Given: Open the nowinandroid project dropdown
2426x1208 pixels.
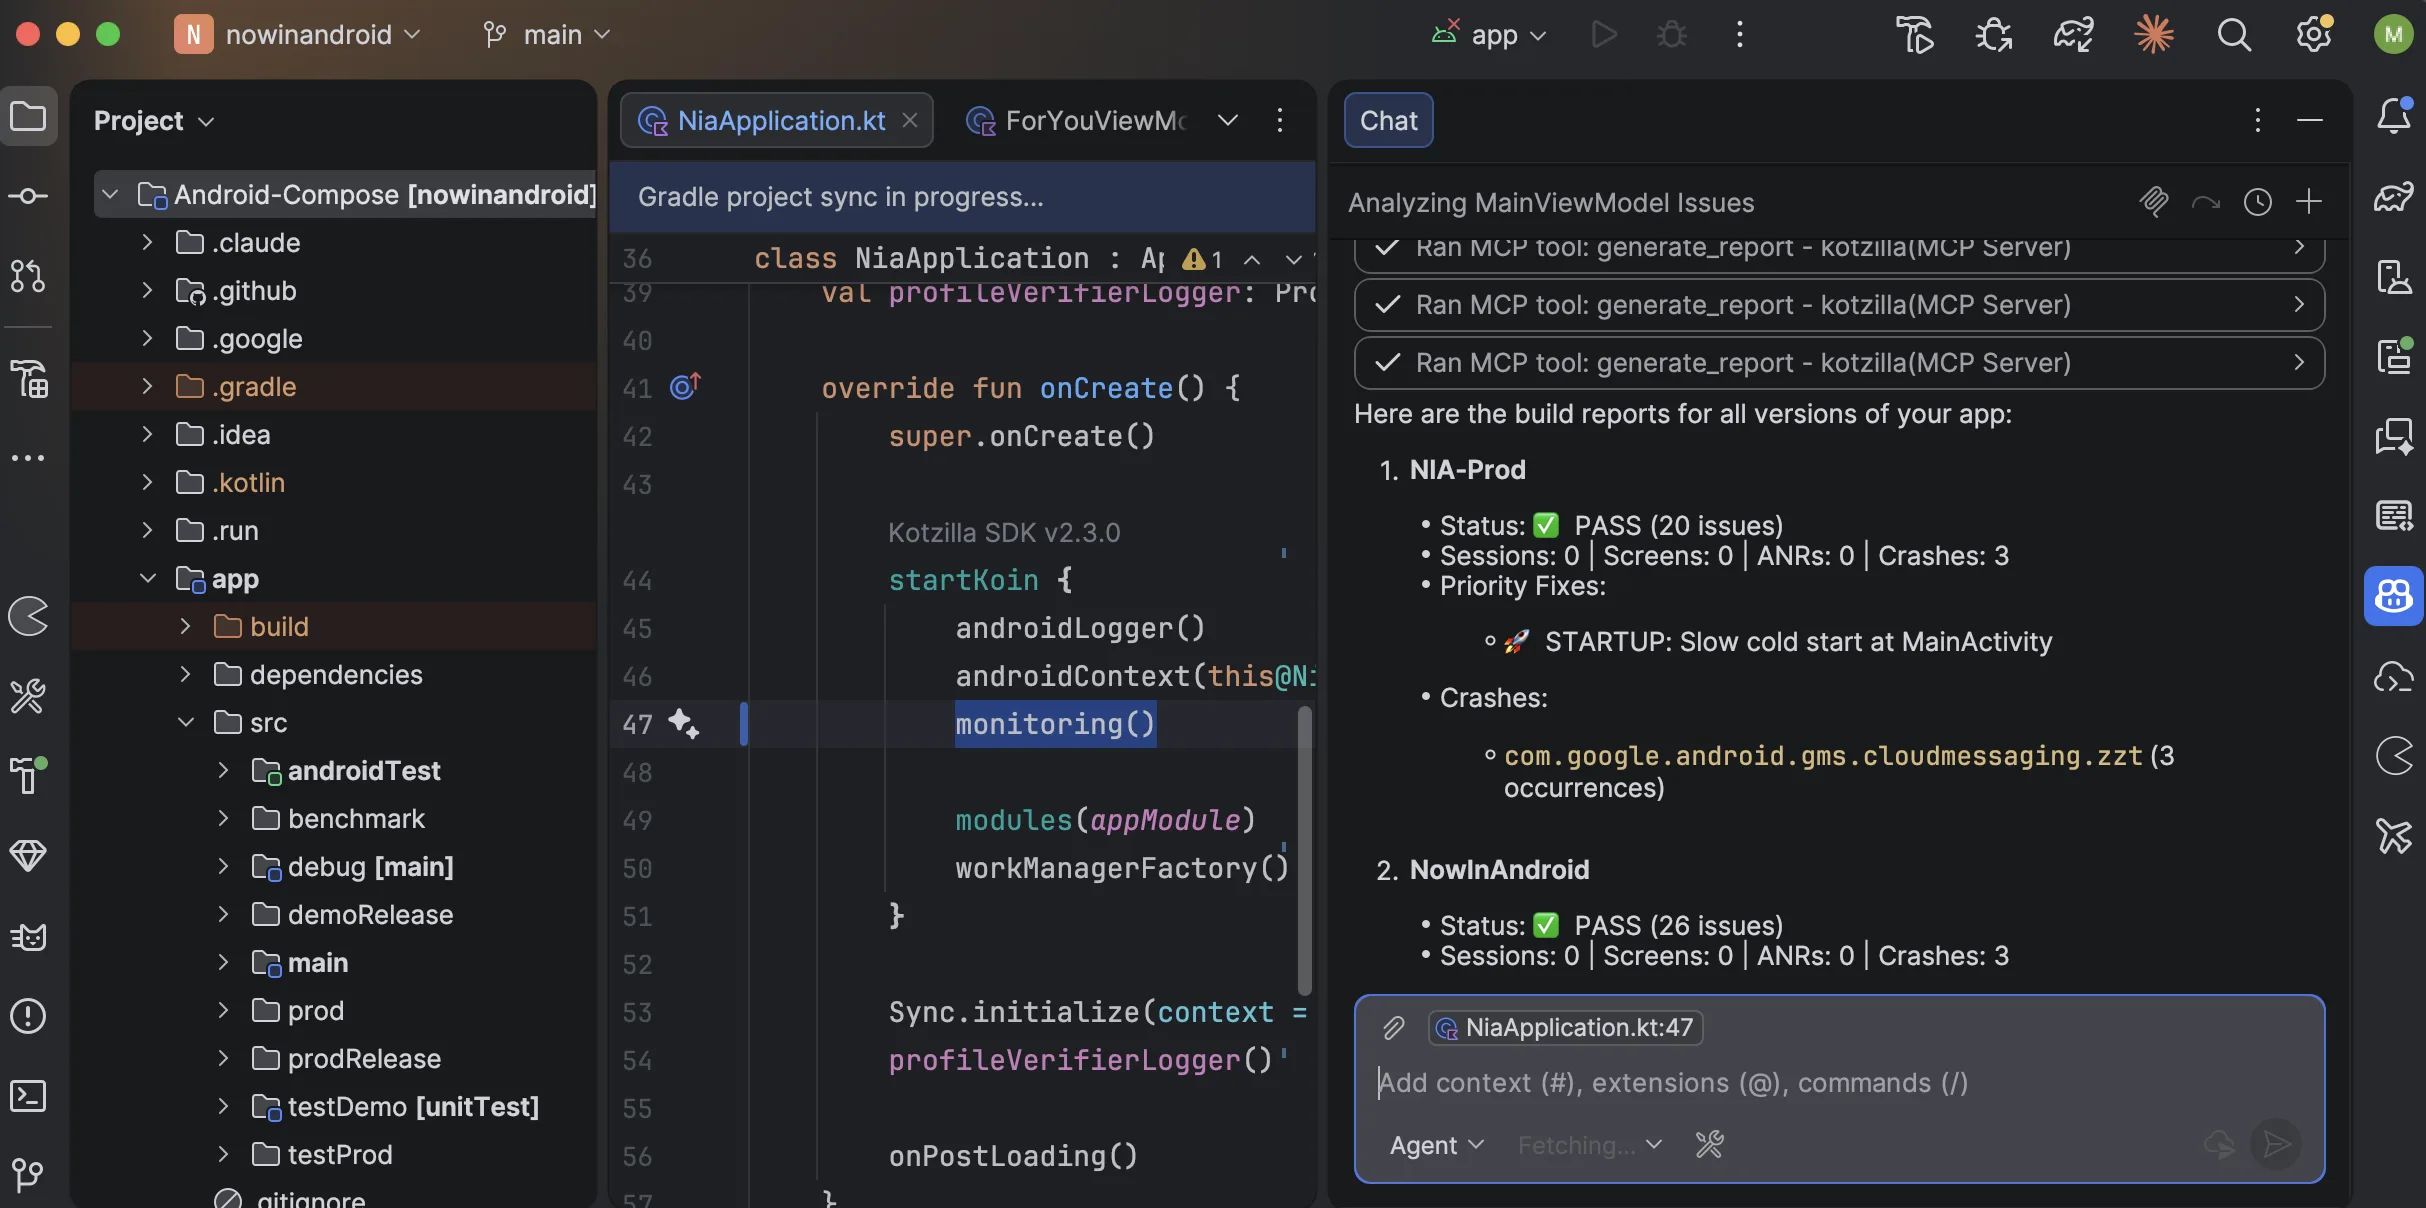Looking at the screenshot, I should coord(298,35).
